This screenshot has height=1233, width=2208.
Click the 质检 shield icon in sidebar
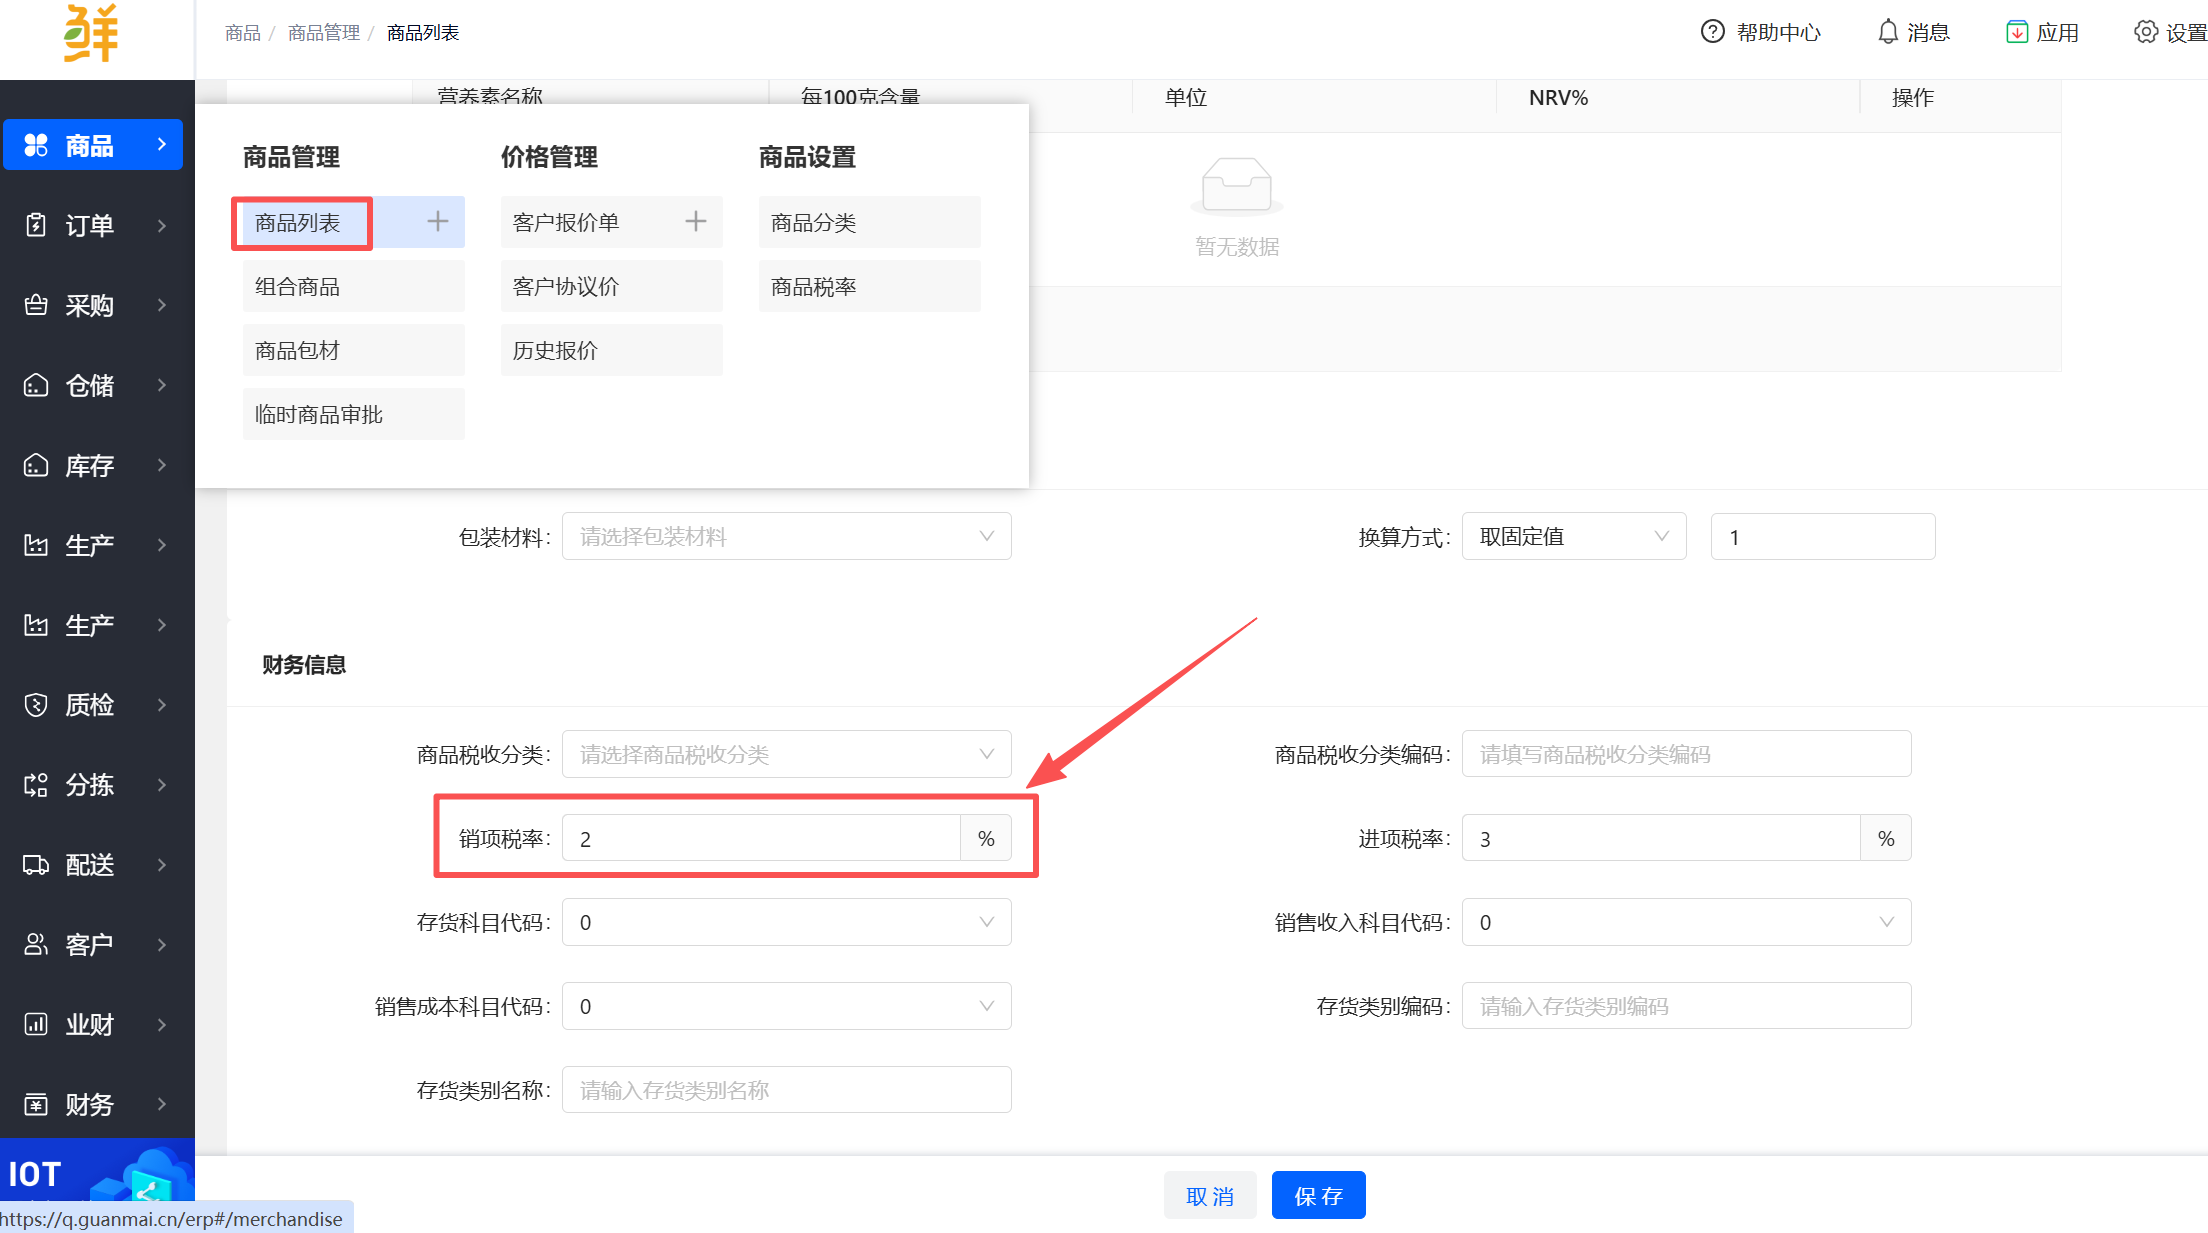pyautogui.click(x=36, y=705)
